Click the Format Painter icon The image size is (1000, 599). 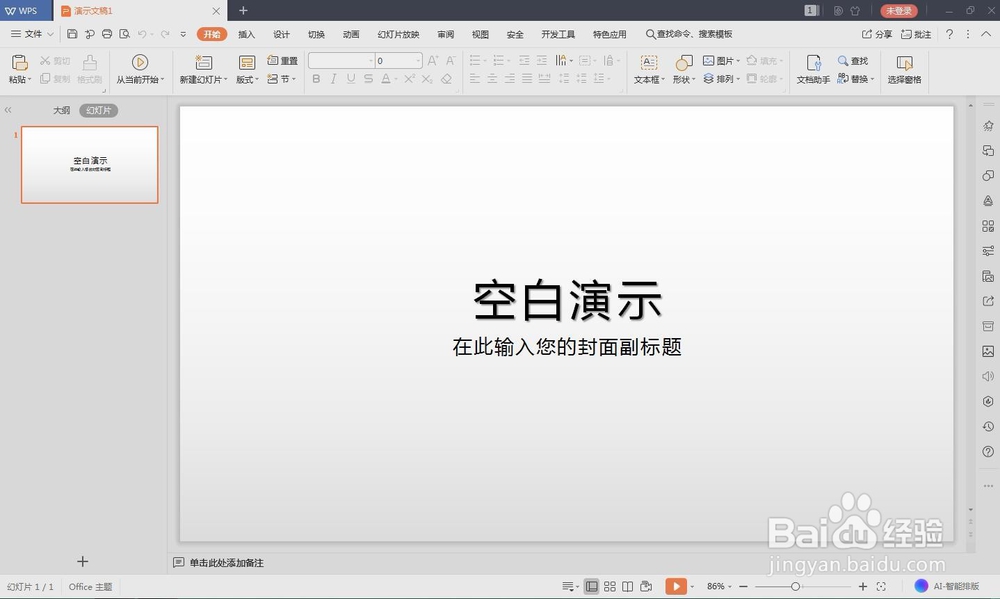89,63
